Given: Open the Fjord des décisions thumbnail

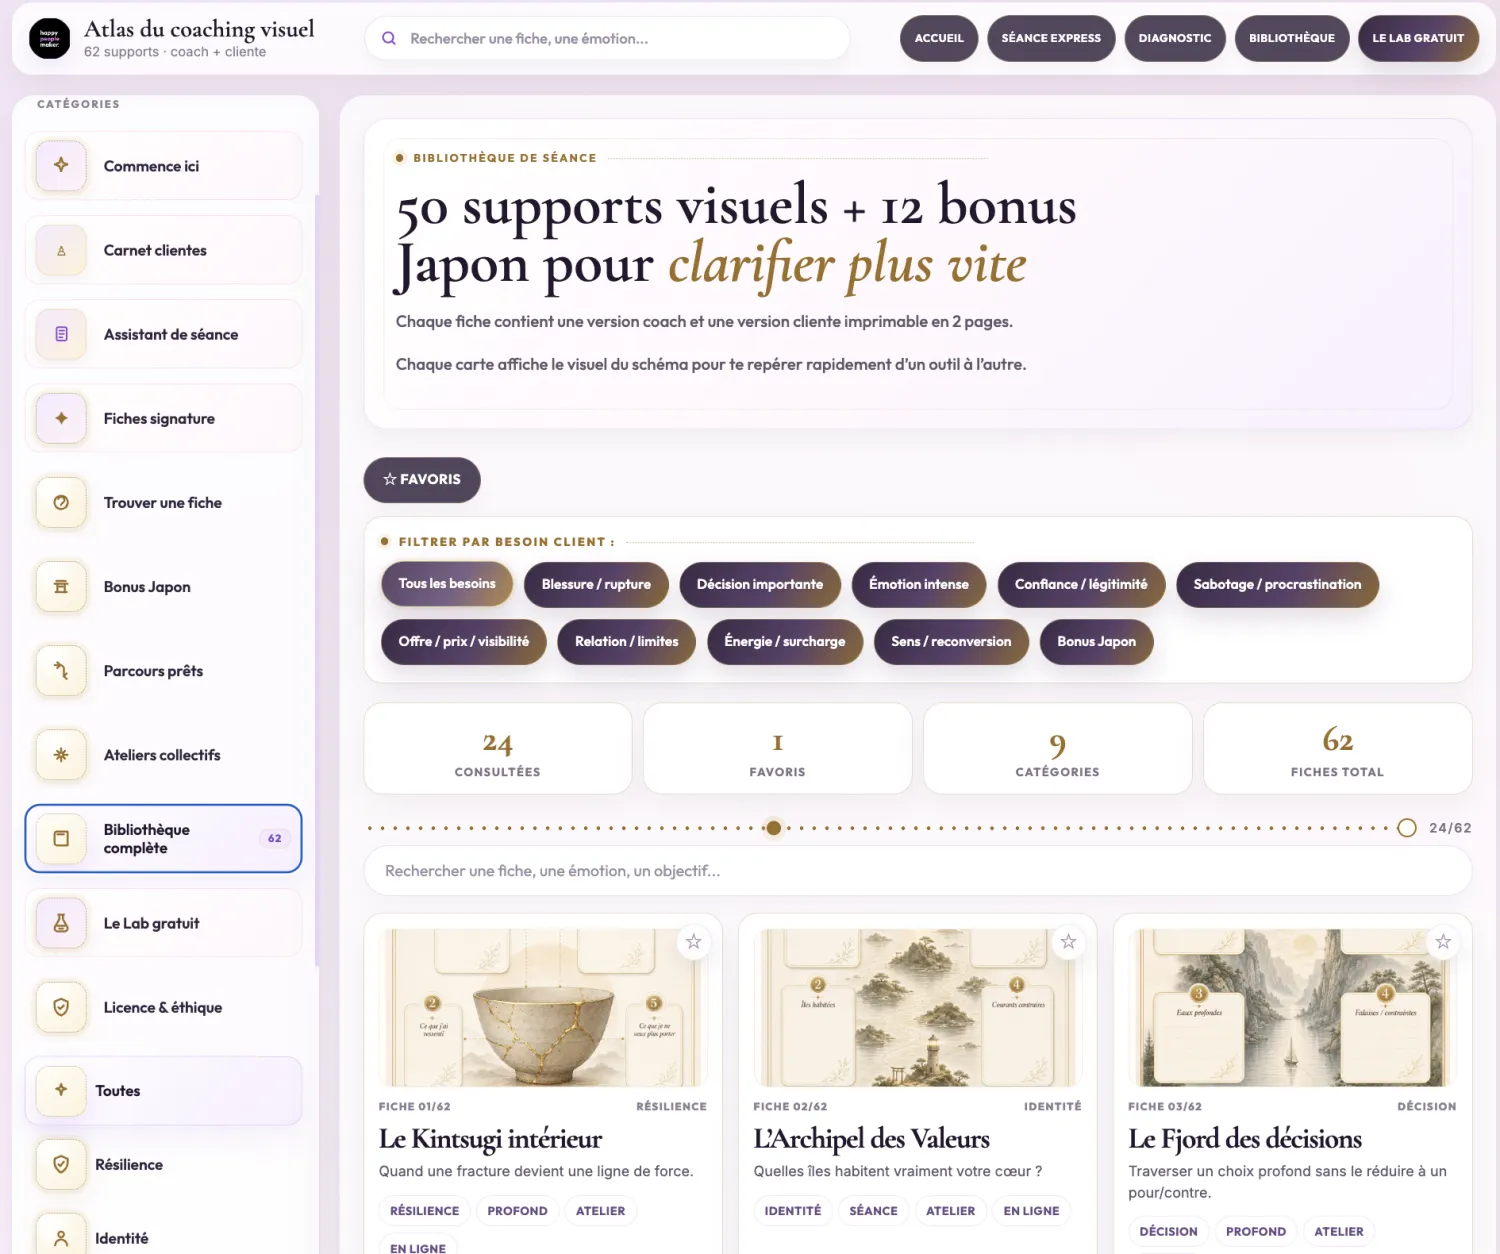Looking at the screenshot, I should tap(1292, 1007).
